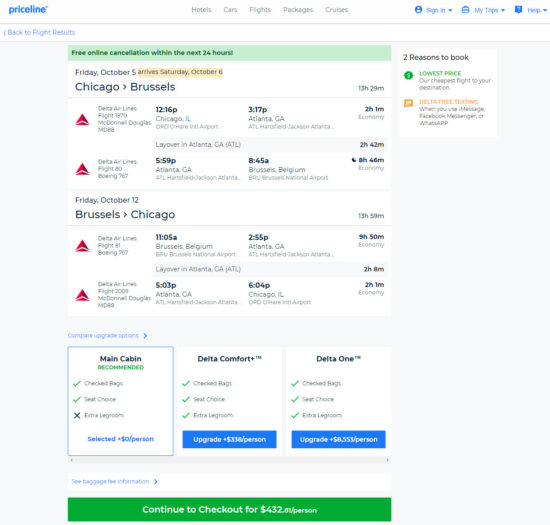Click the 13h 59m total duration
Screen dimensions: 550x525
[371, 216]
